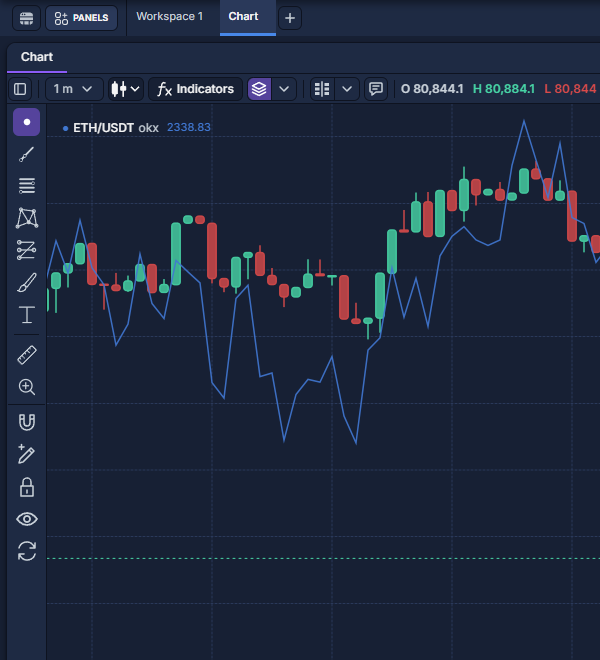
Task: Select the brush drawing tool
Action: (27, 282)
